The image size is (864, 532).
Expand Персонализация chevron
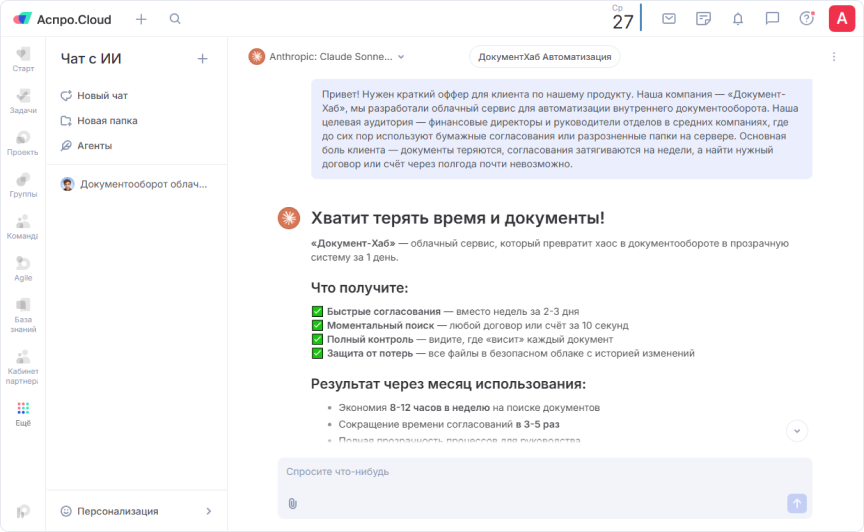click(209, 511)
